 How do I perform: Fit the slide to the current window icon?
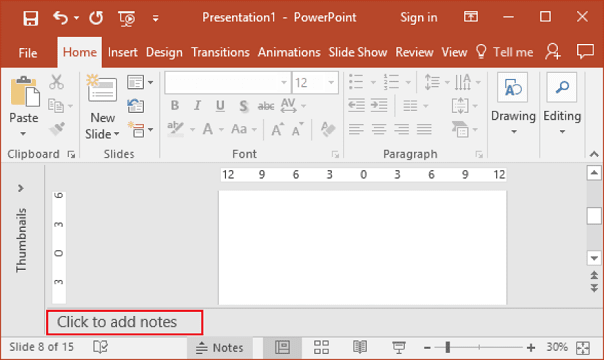pos(583,348)
